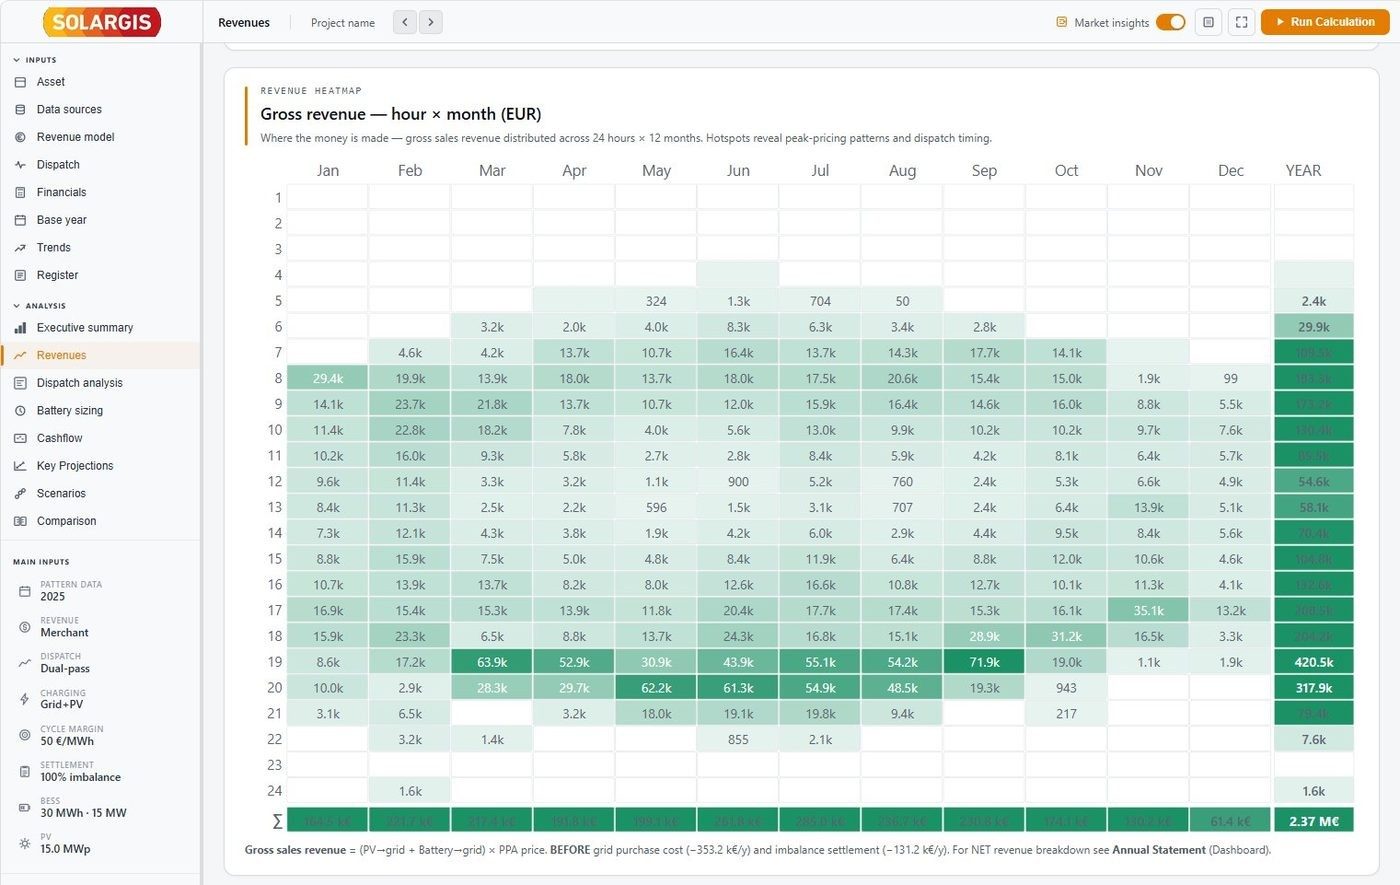
Task: Click the Dispatch analysis icon
Action: (x=20, y=383)
